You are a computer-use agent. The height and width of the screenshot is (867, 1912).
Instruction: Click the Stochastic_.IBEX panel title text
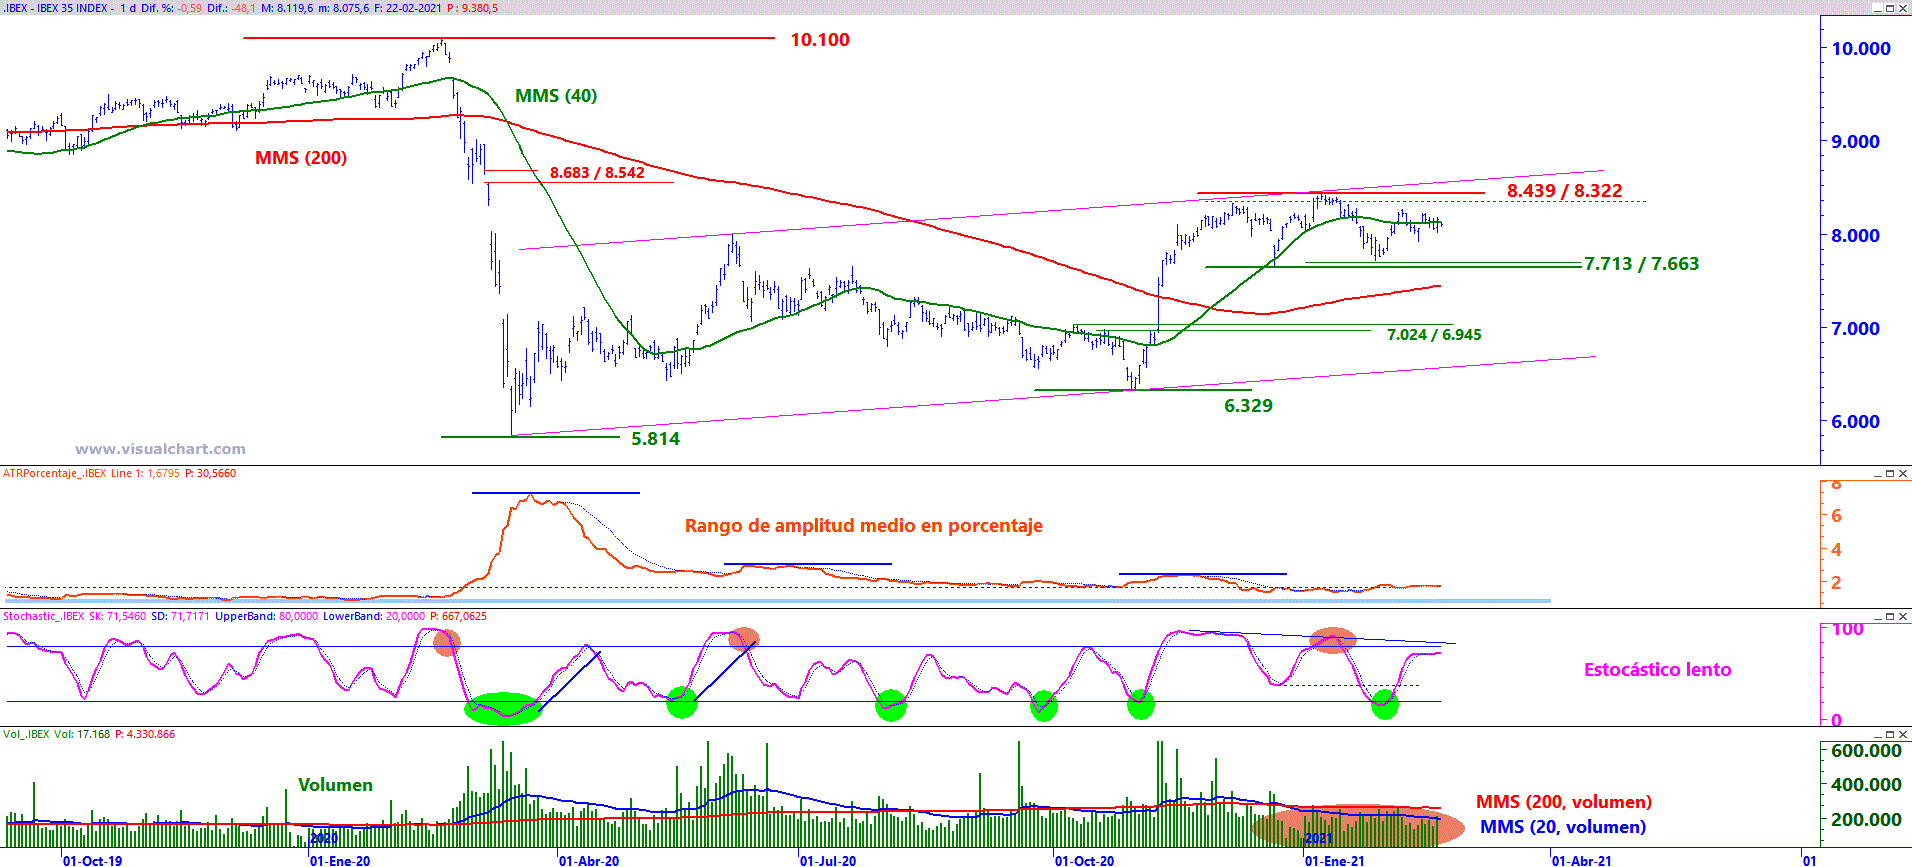tap(44, 617)
